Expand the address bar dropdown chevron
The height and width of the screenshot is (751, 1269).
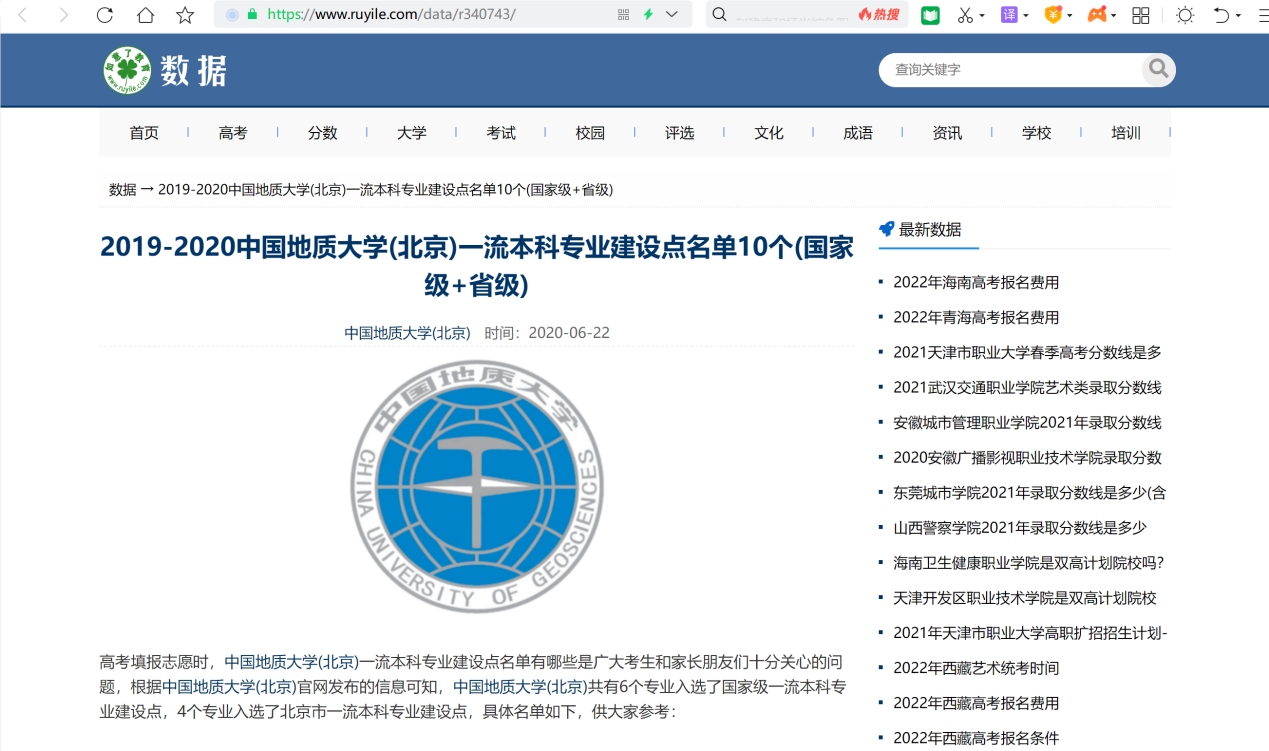(672, 15)
